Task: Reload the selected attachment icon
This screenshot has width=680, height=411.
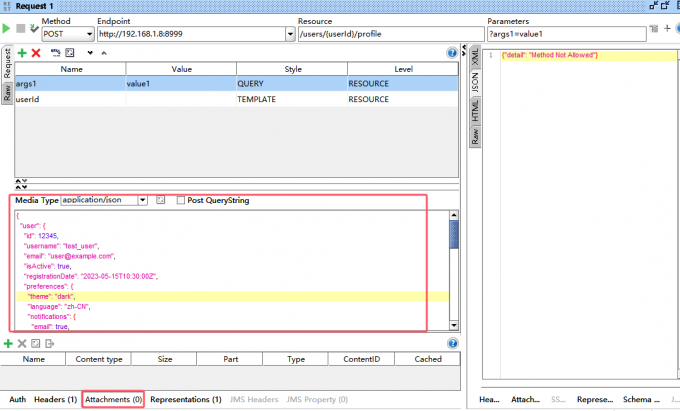Action: pyautogui.click(x=36, y=343)
